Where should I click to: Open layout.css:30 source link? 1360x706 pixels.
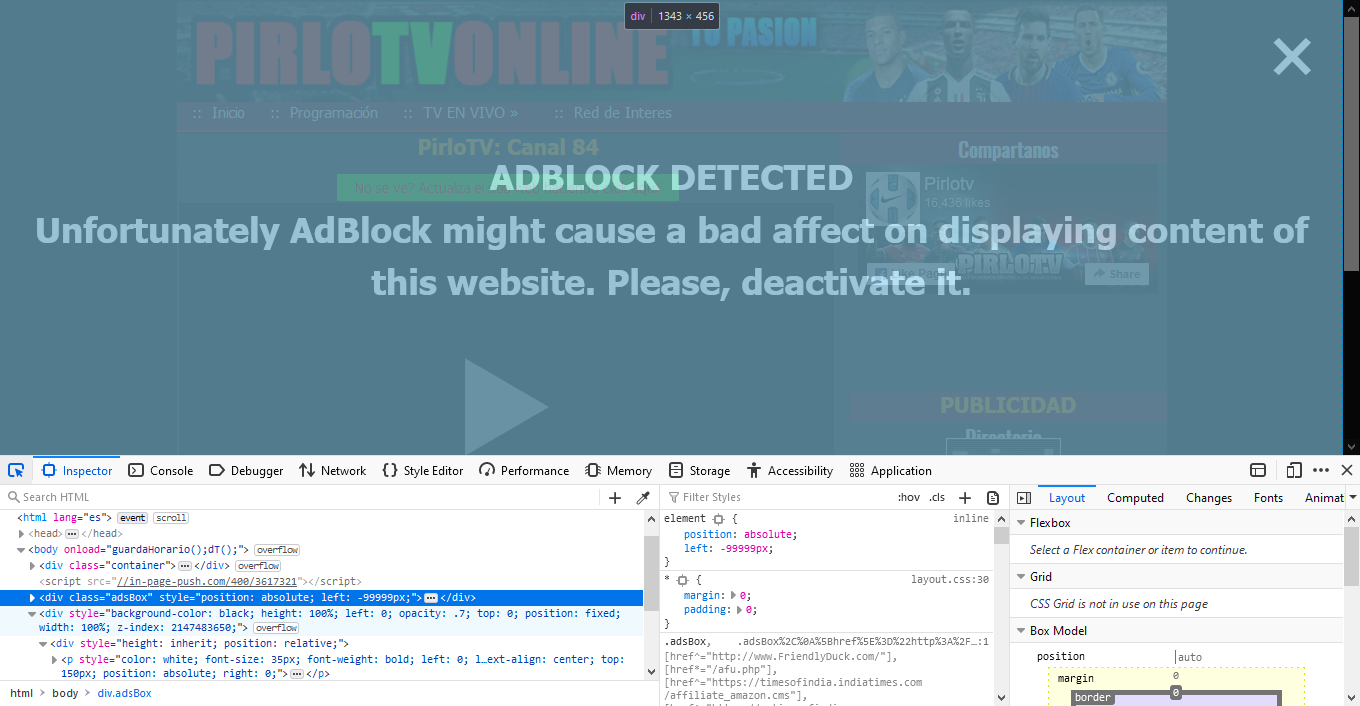(949, 580)
